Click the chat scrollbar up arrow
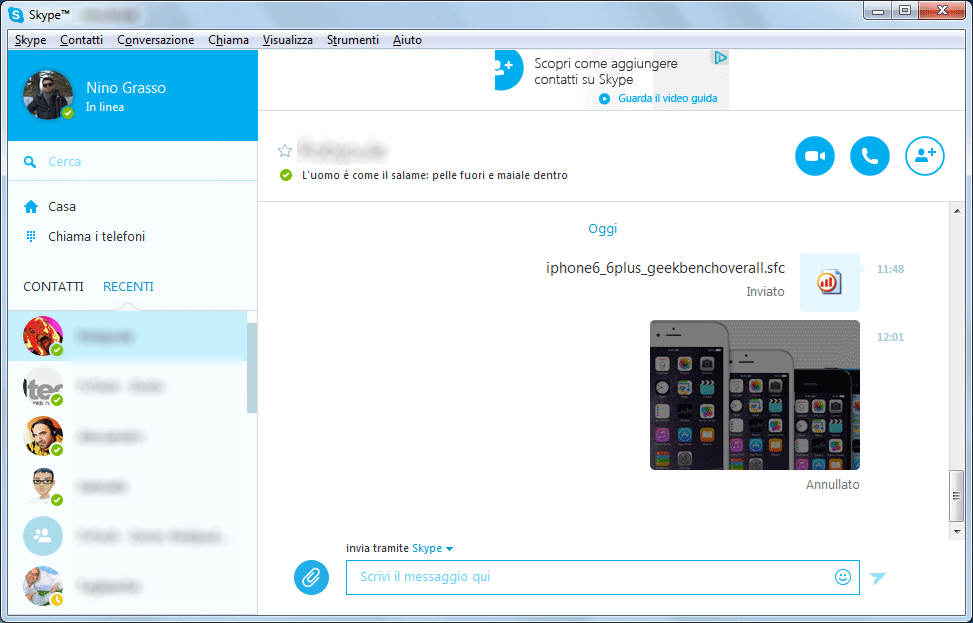This screenshot has width=973, height=623. tap(956, 211)
